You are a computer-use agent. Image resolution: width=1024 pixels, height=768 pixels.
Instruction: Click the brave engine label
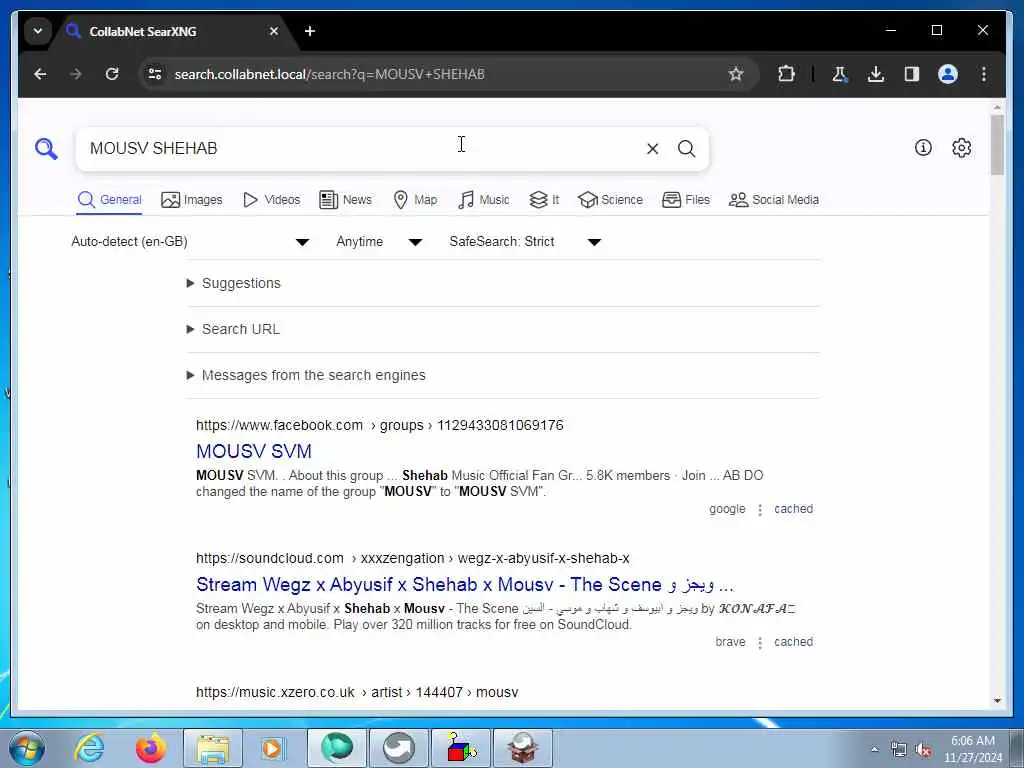730,643
